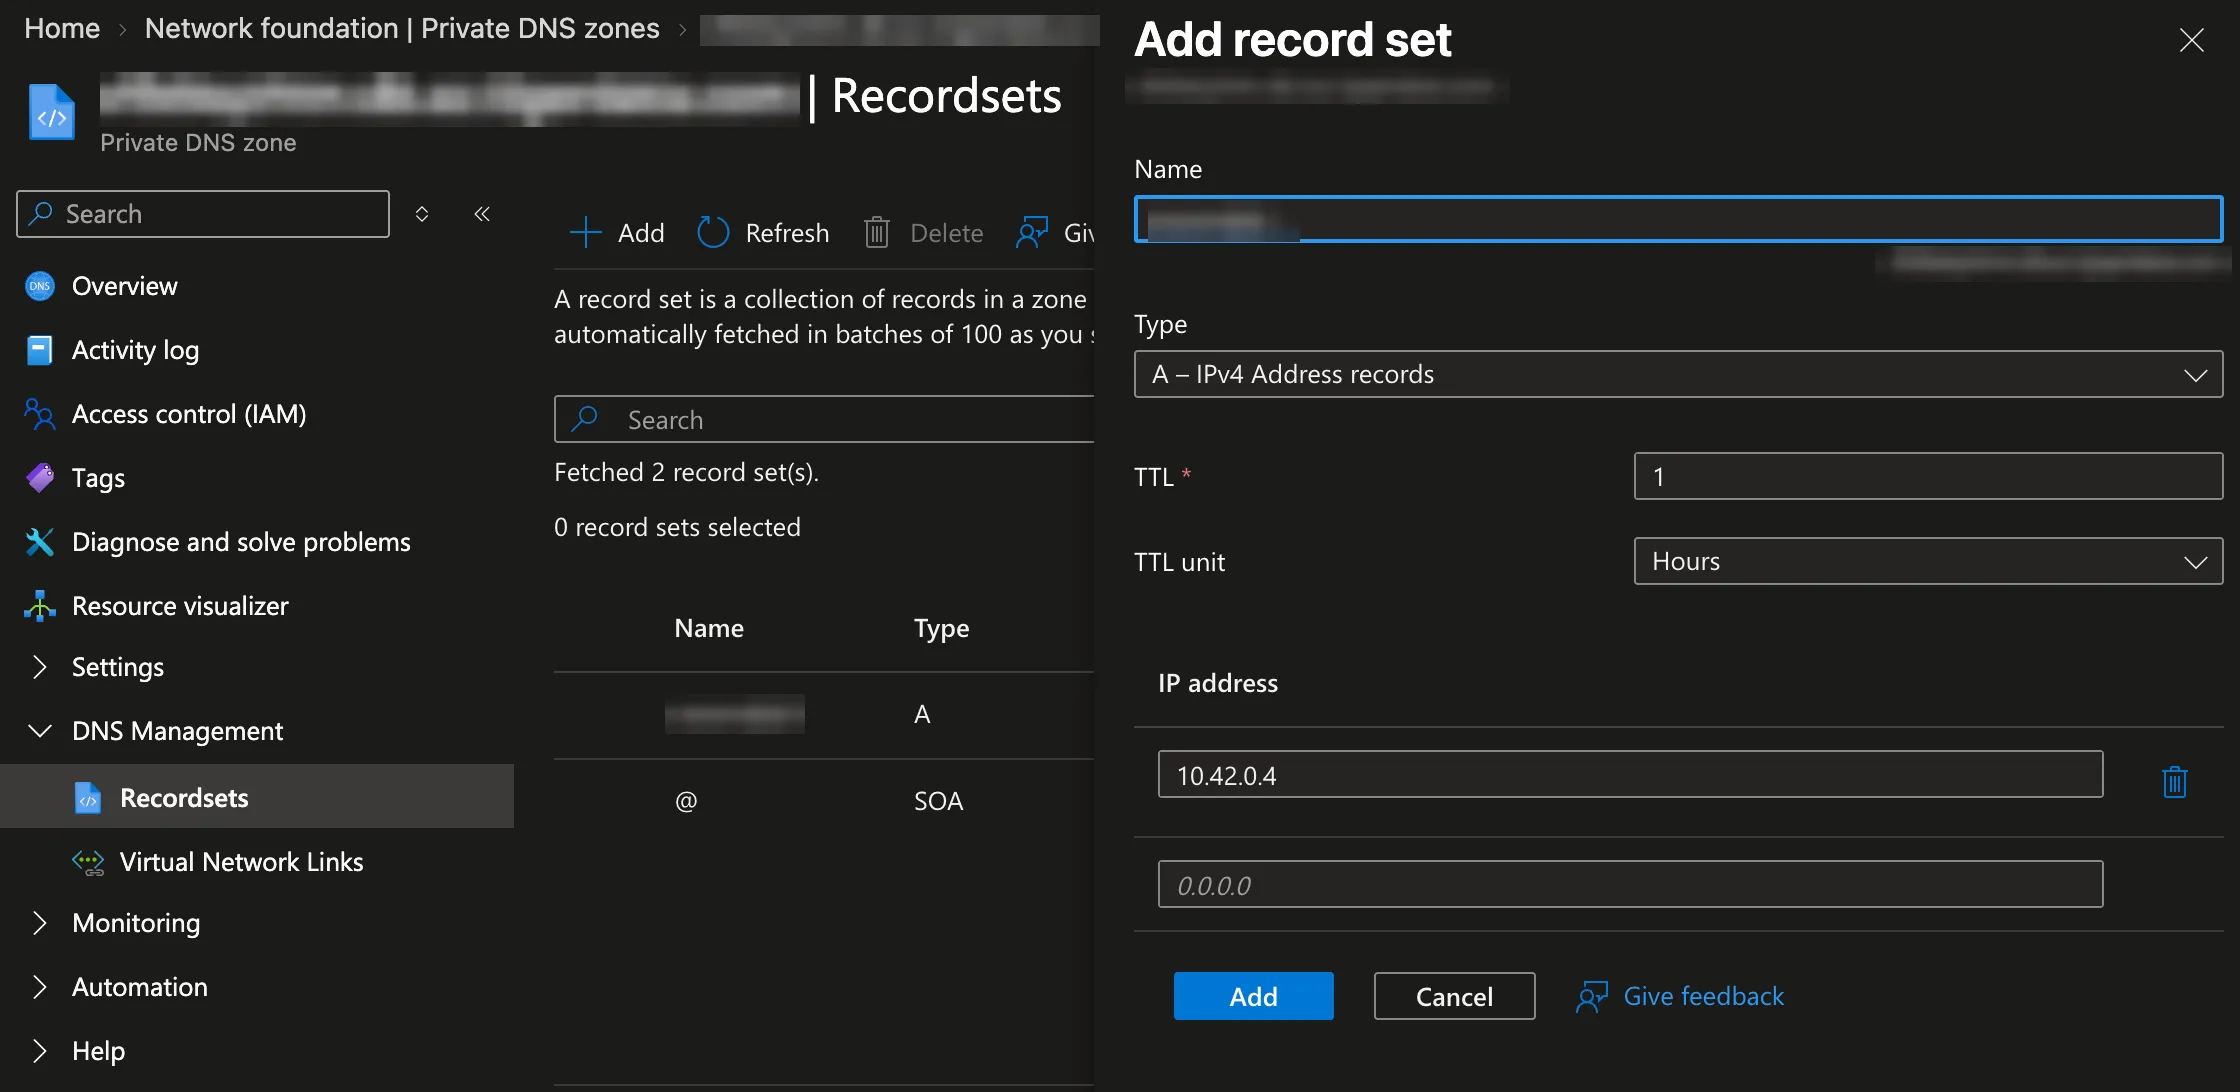Click the Recordsets file icon in sidebar

click(88, 798)
